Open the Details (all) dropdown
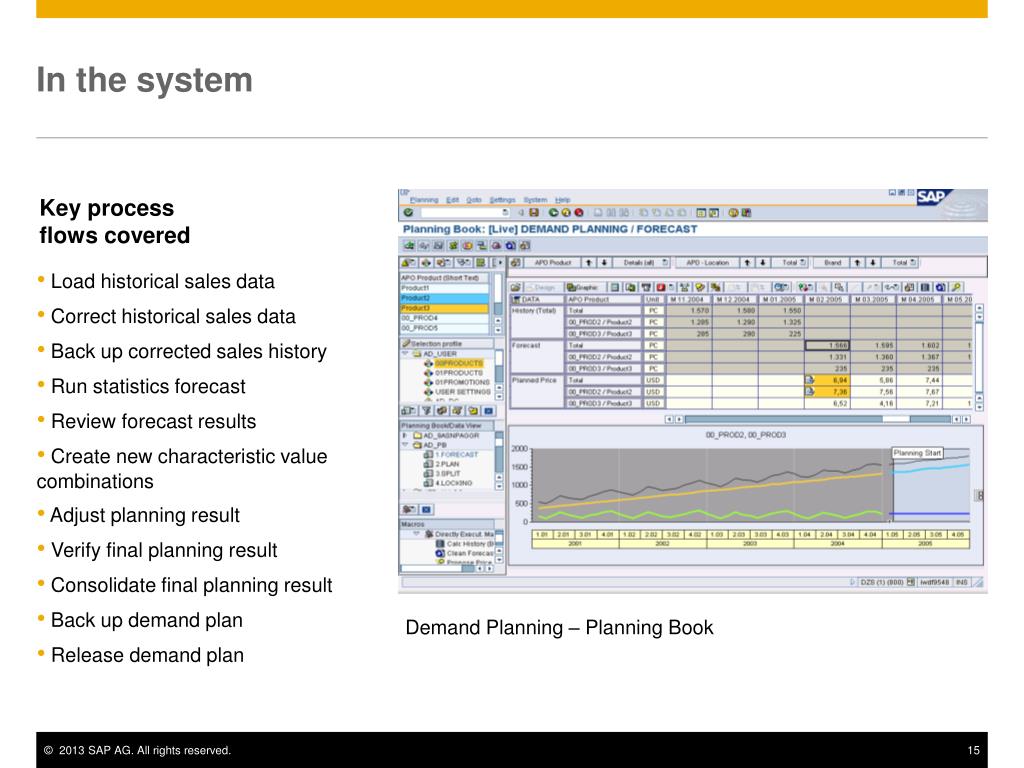The image size is (1024, 768). pos(642,263)
